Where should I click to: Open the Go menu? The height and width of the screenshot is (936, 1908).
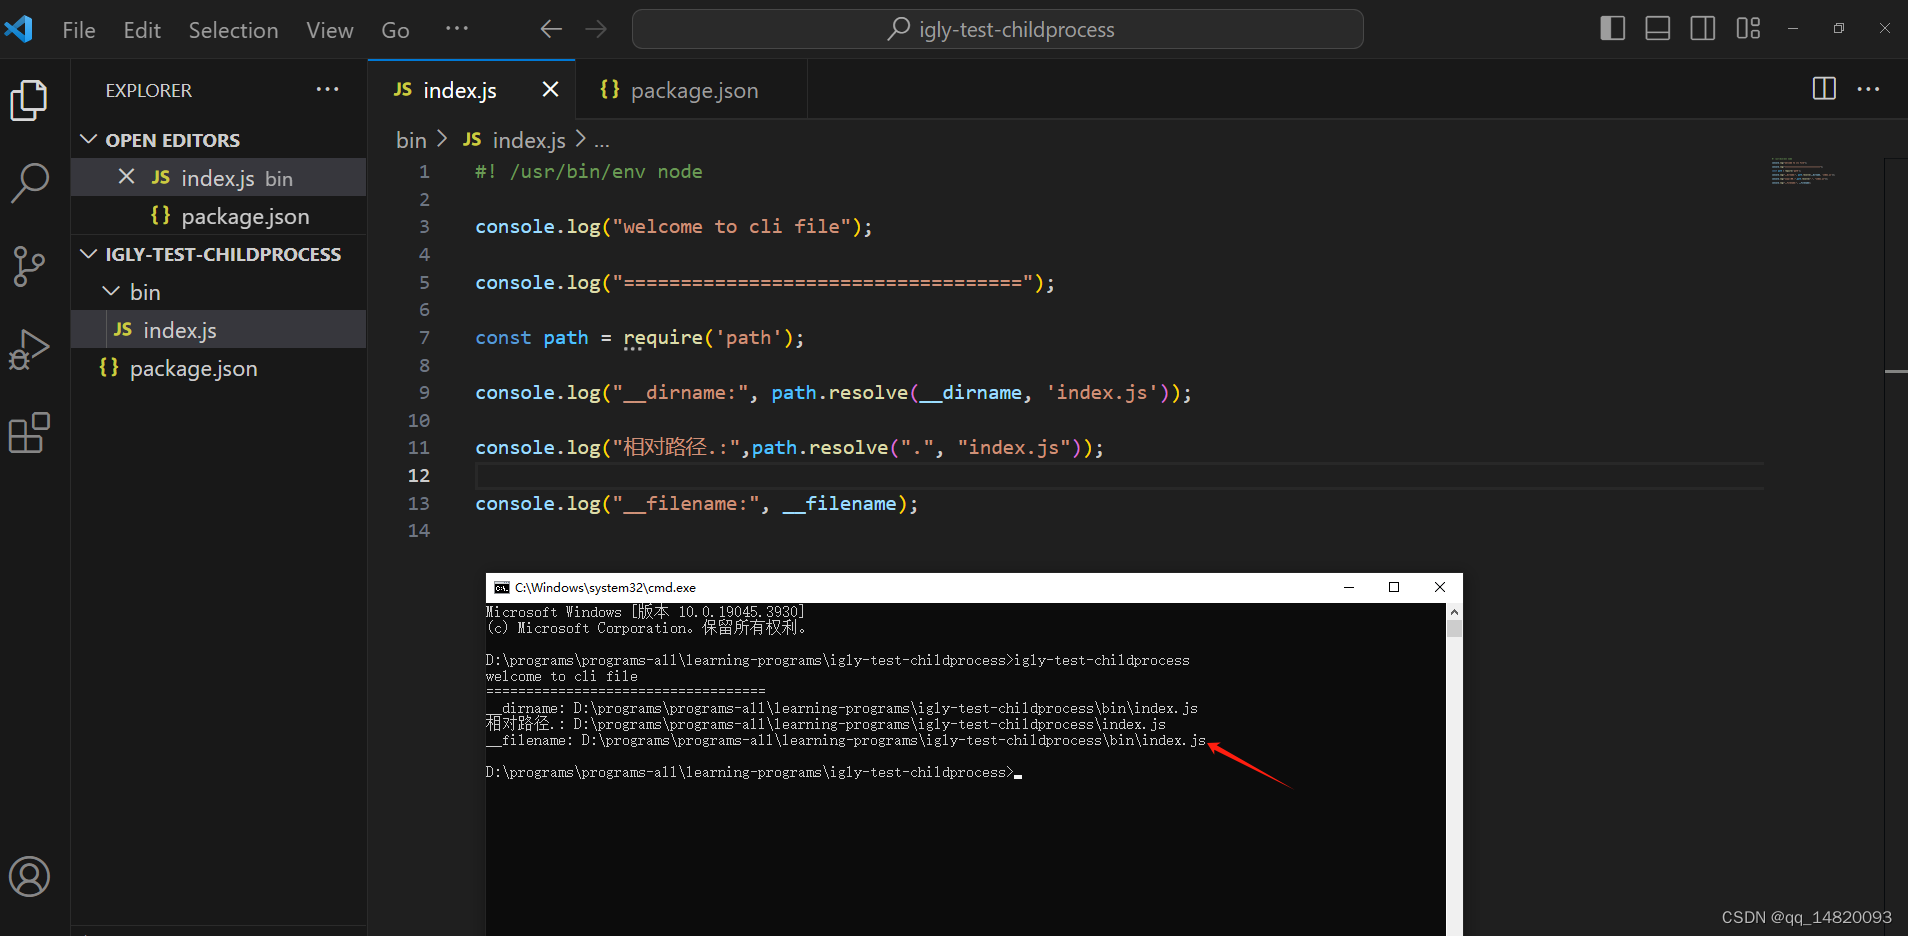pyautogui.click(x=396, y=30)
